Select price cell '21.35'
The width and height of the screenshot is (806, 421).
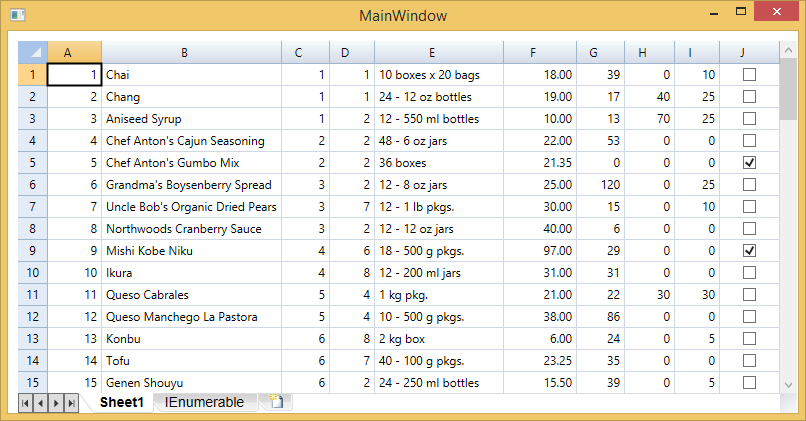pos(540,163)
